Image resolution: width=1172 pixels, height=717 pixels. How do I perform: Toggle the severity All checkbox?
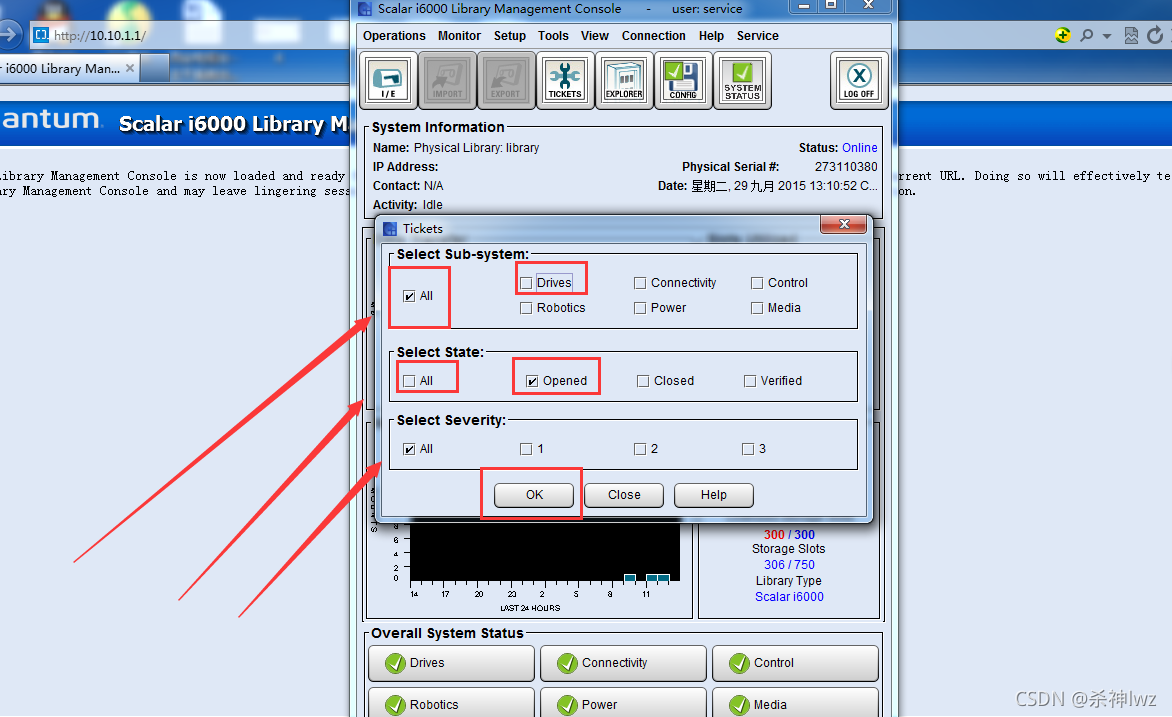409,449
